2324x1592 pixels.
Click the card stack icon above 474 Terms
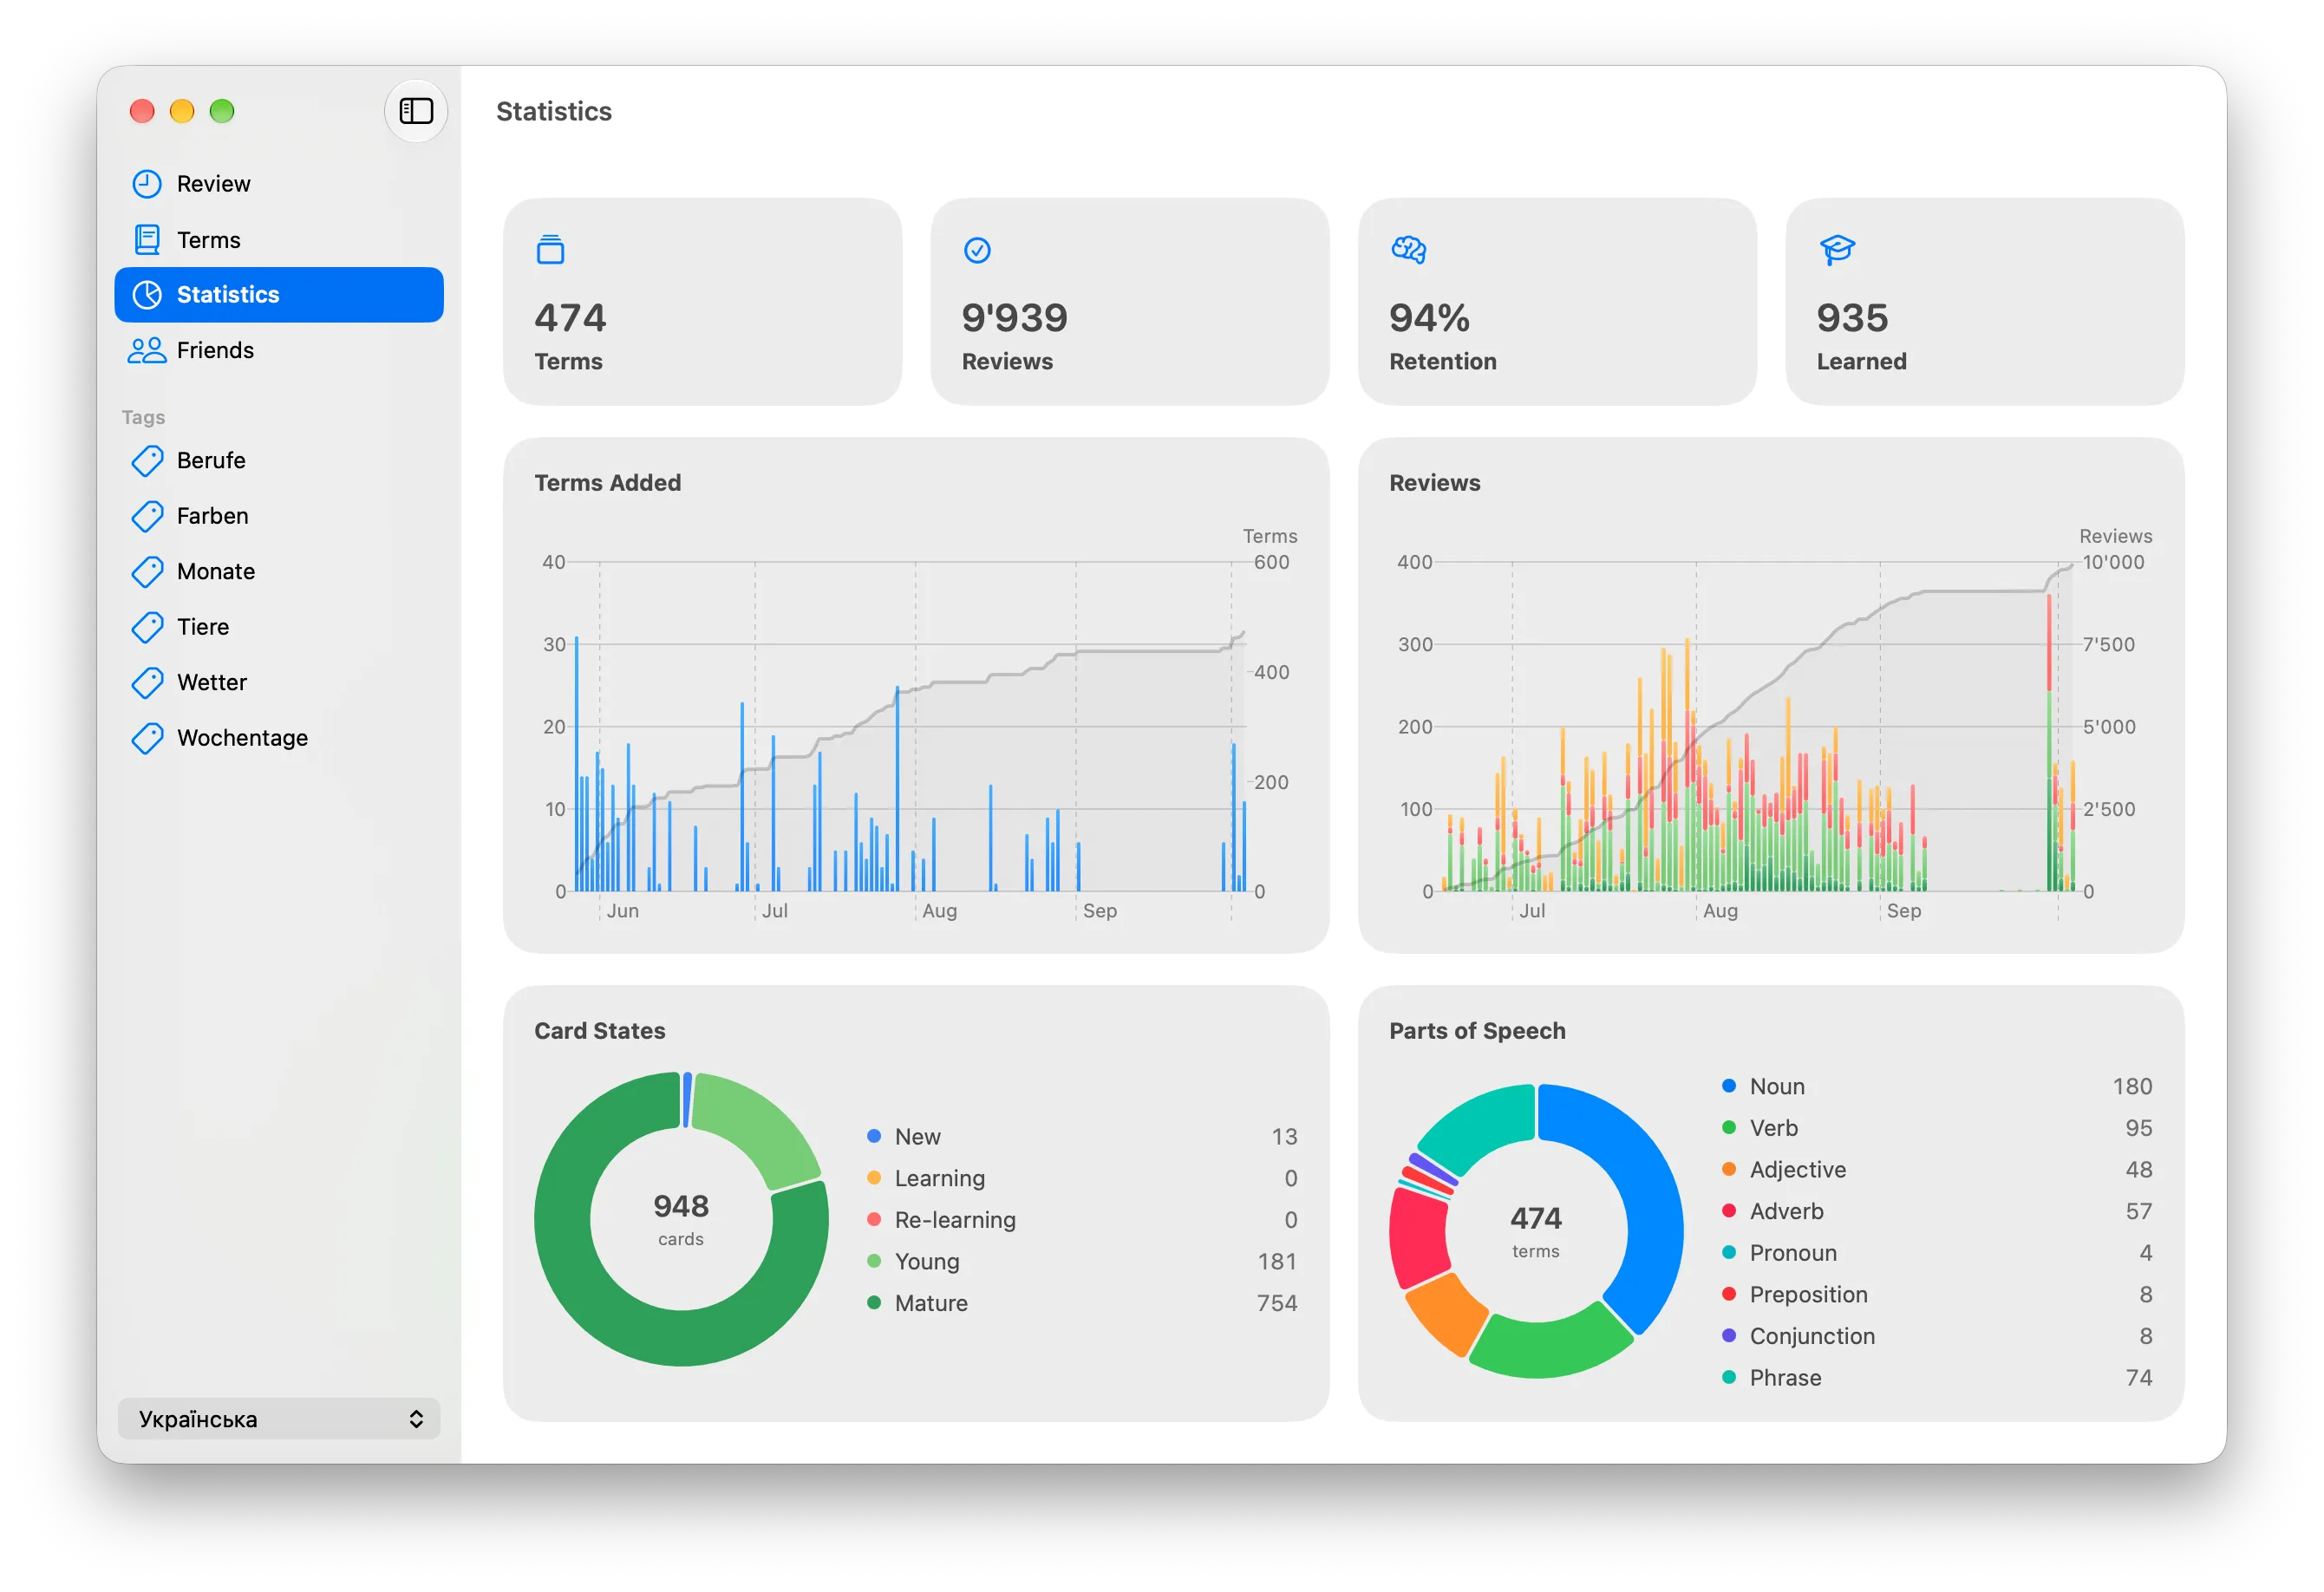(x=550, y=249)
